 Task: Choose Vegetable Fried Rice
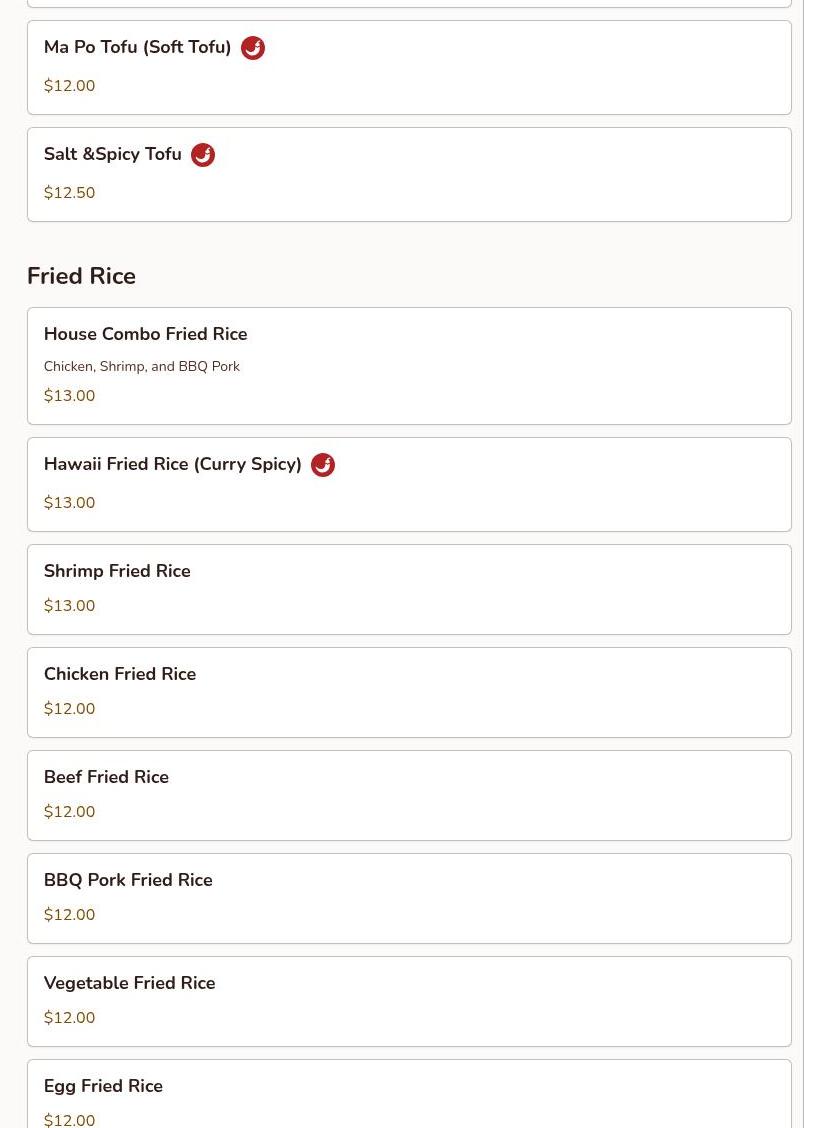click(x=409, y=1001)
